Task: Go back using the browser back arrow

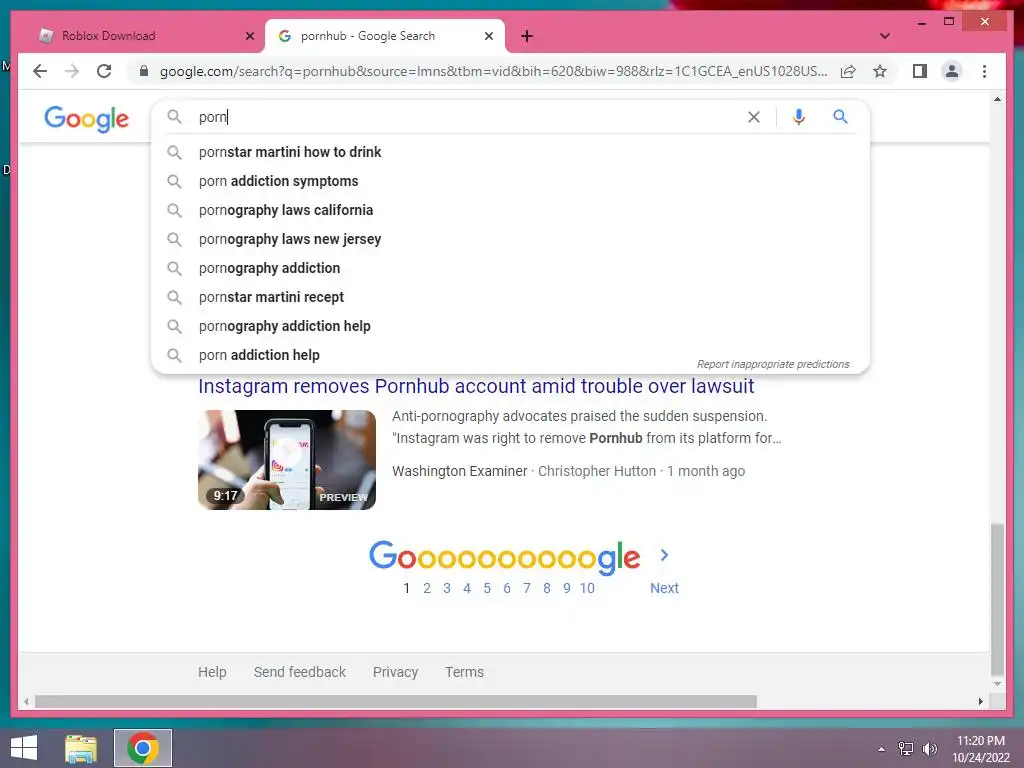Action: click(40, 71)
